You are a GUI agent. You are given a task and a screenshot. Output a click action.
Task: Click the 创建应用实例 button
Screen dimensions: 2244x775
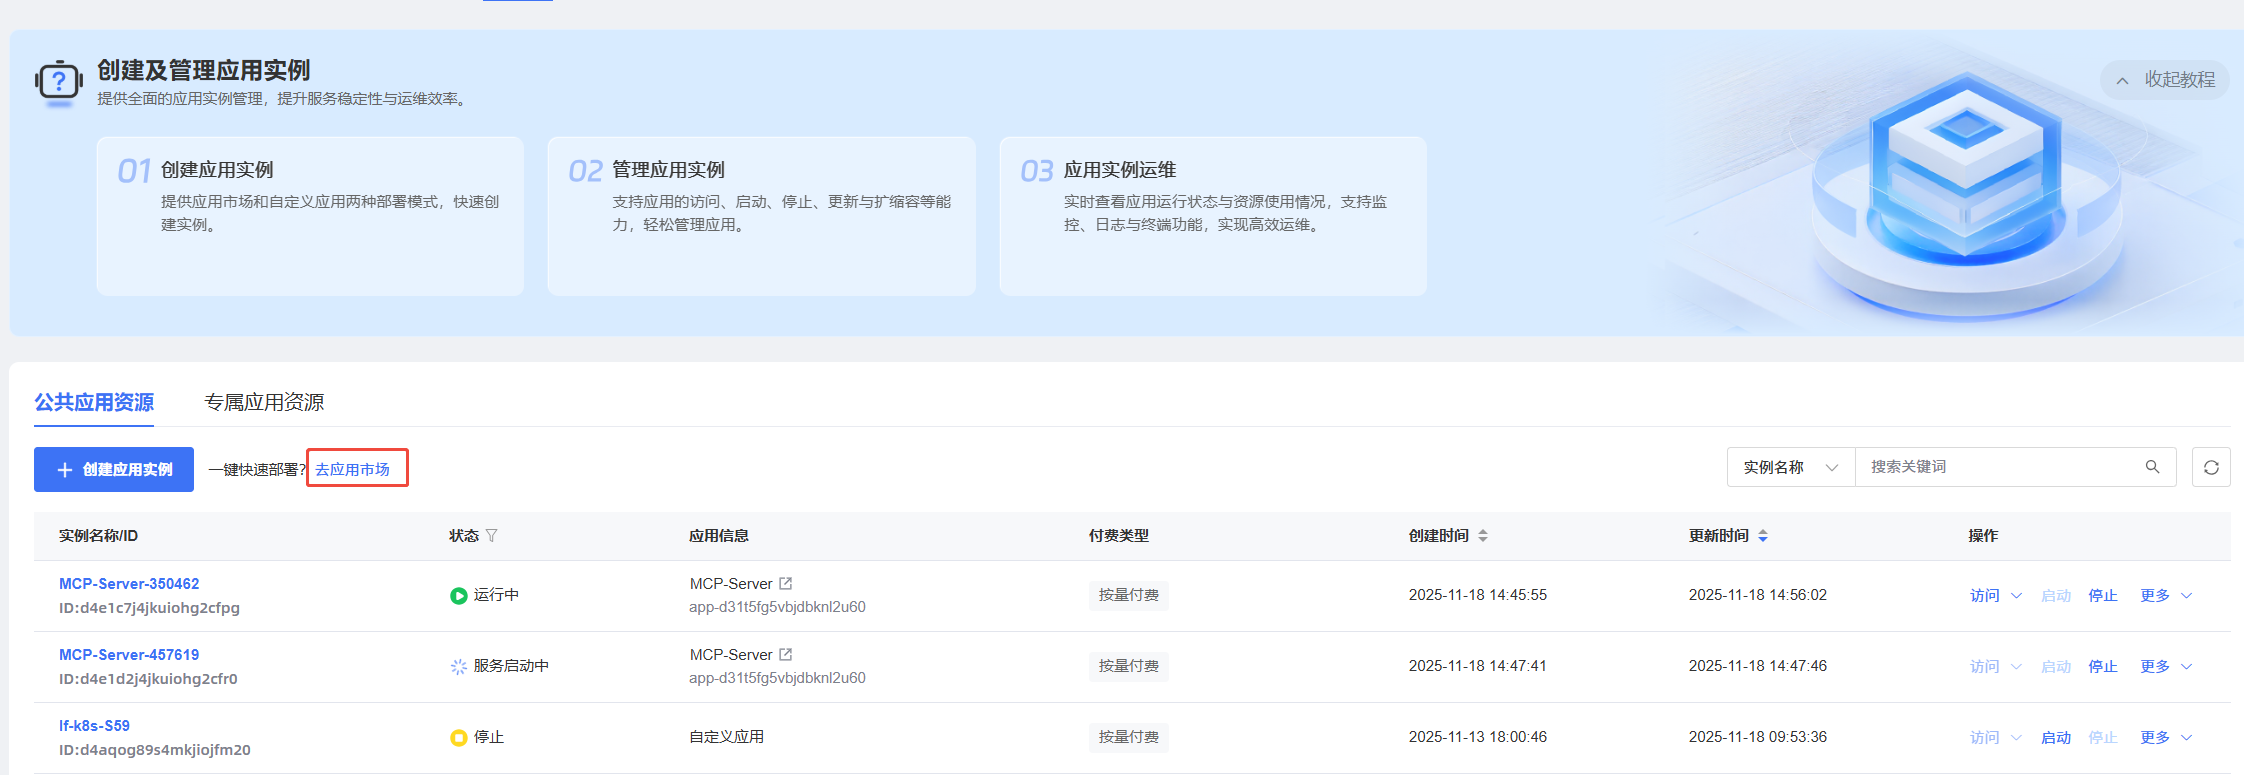[x=114, y=469]
